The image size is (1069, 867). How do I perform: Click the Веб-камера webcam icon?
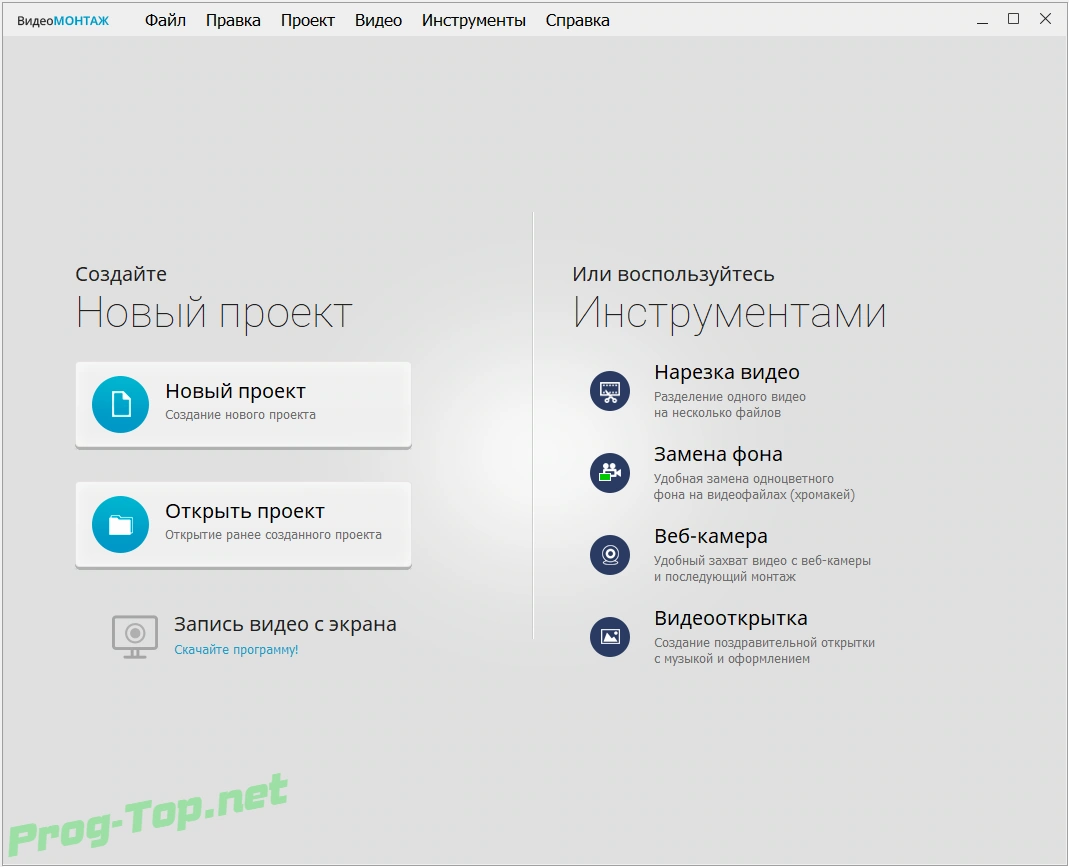(609, 554)
